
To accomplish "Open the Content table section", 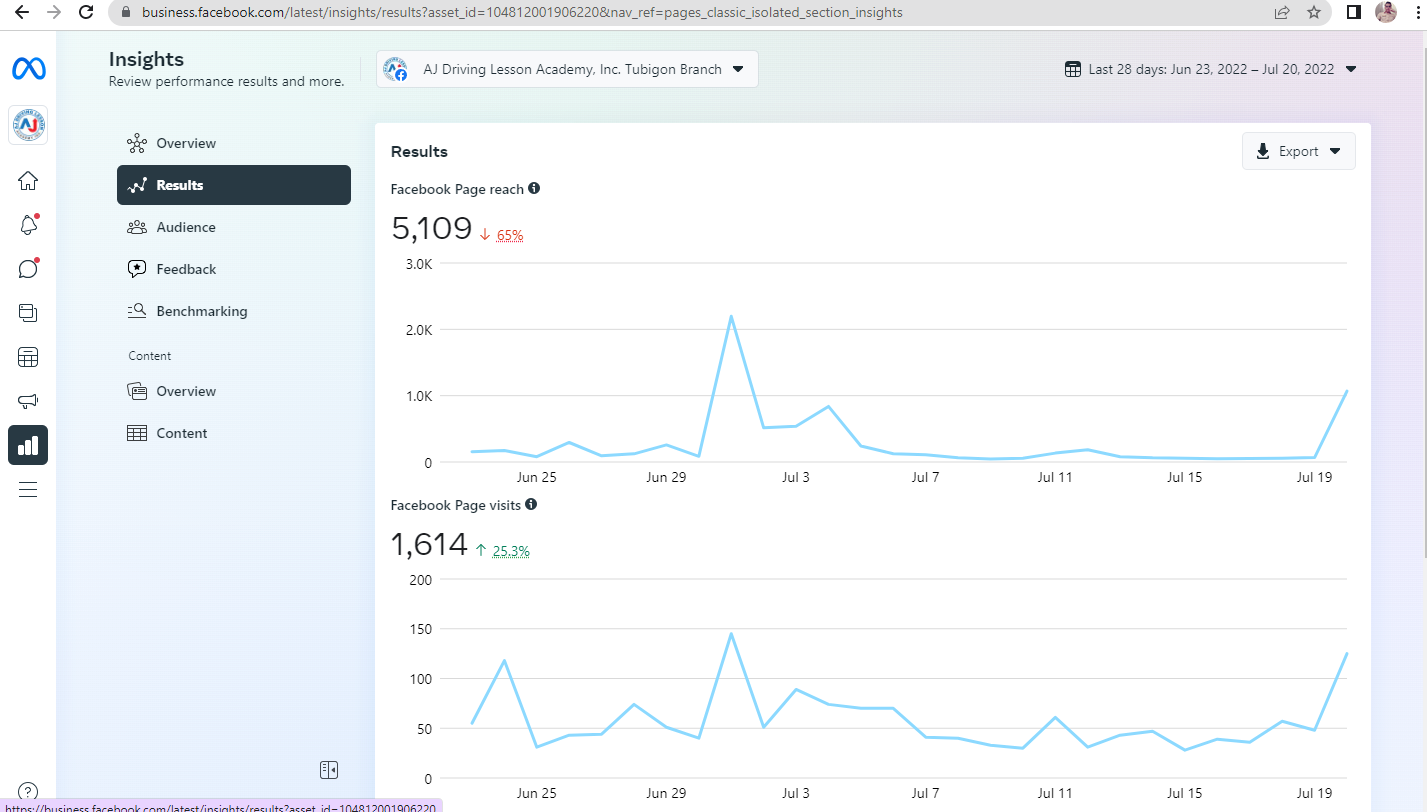I will (234, 433).
